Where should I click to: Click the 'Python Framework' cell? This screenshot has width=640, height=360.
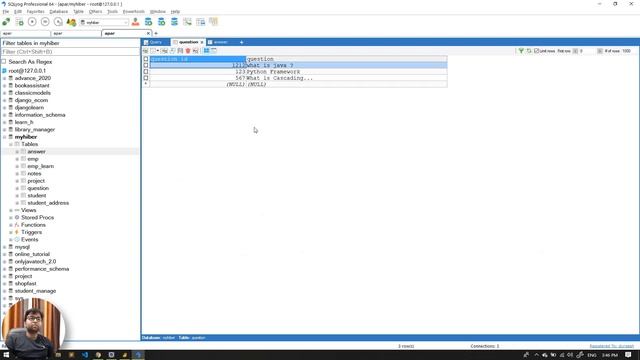click(x=347, y=71)
